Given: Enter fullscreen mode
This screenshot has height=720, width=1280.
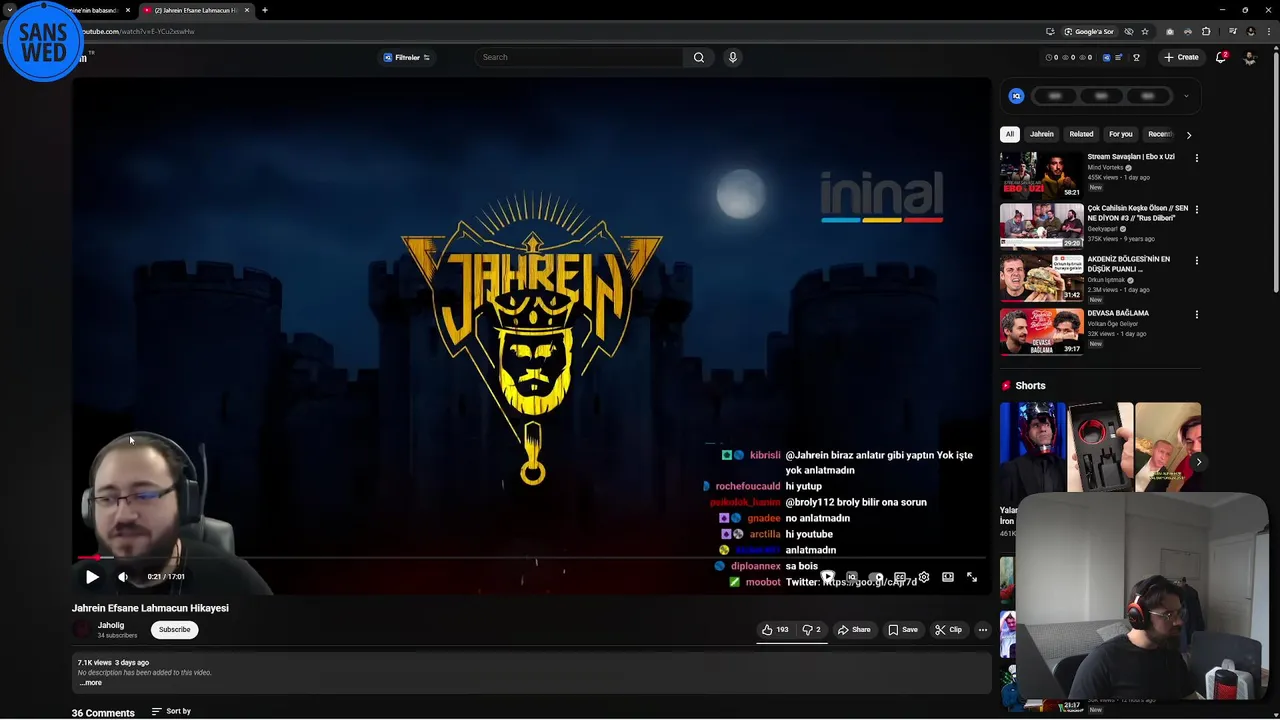Looking at the screenshot, I should pyautogui.click(x=972, y=577).
